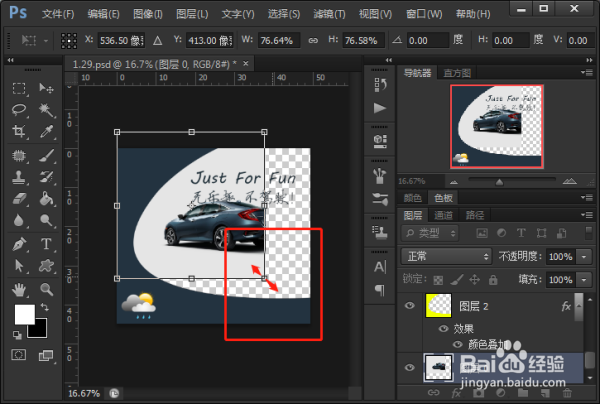This screenshot has height=404, width=600.
Task: Click the X position input field
Action: point(121,41)
